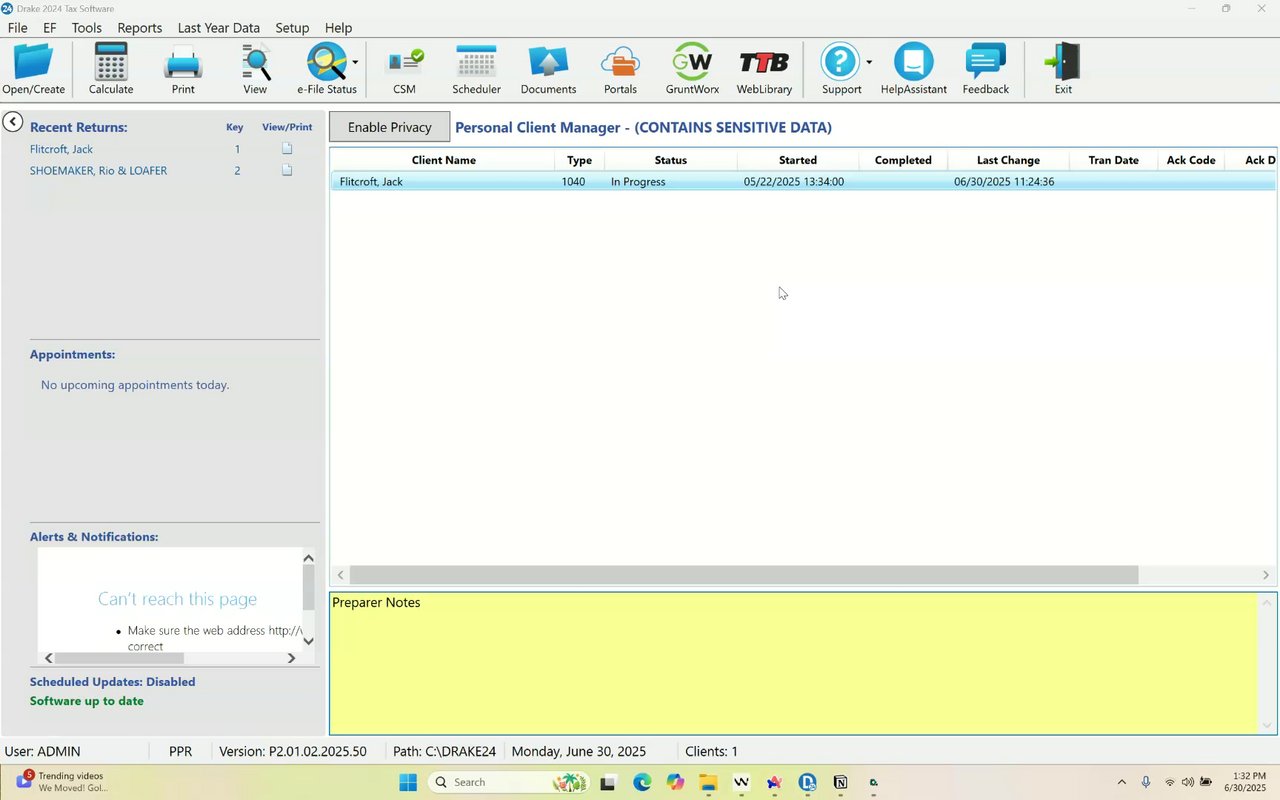The height and width of the screenshot is (800, 1280).
Task: Click the client list scroll right arrow
Action: pyautogui.click(x=1265, y=575)
